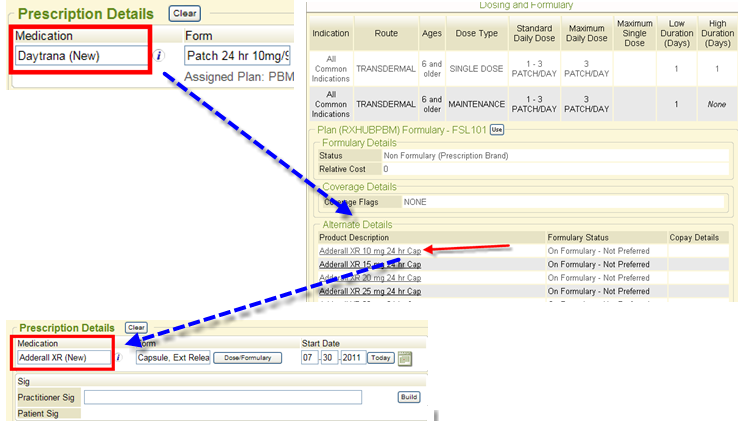
Task: Open the Patch 24 hr form field
Action: tap(237, 56)
